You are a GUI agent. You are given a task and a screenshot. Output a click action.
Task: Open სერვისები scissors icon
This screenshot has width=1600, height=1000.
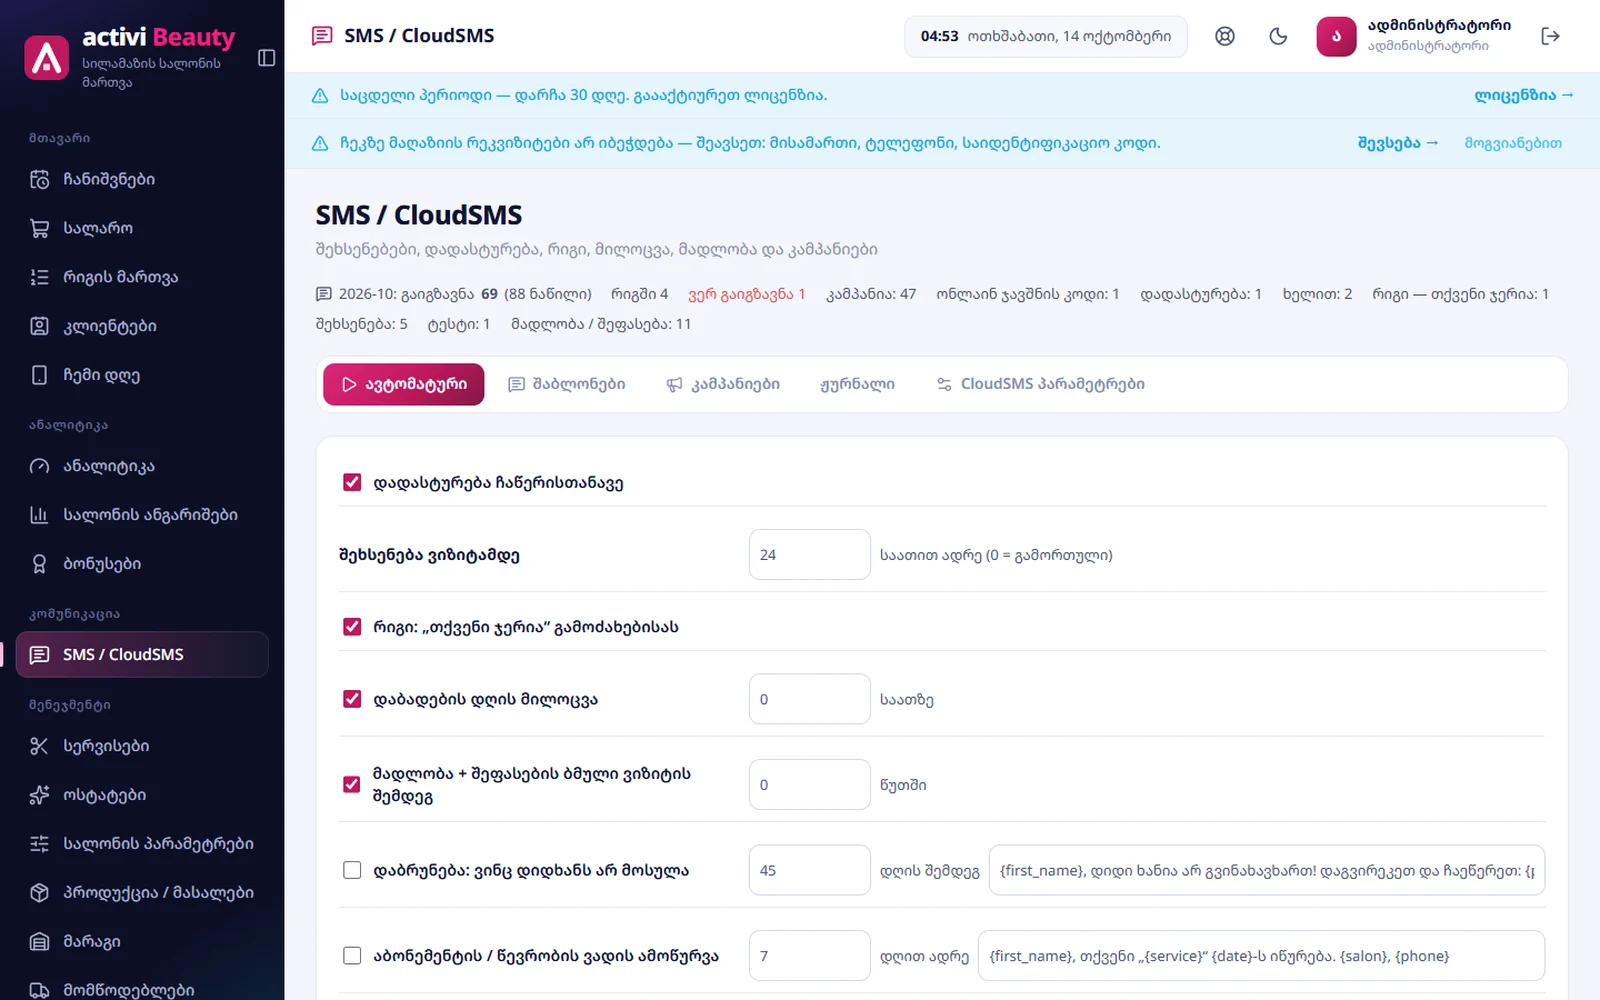(x=39, y=746)
